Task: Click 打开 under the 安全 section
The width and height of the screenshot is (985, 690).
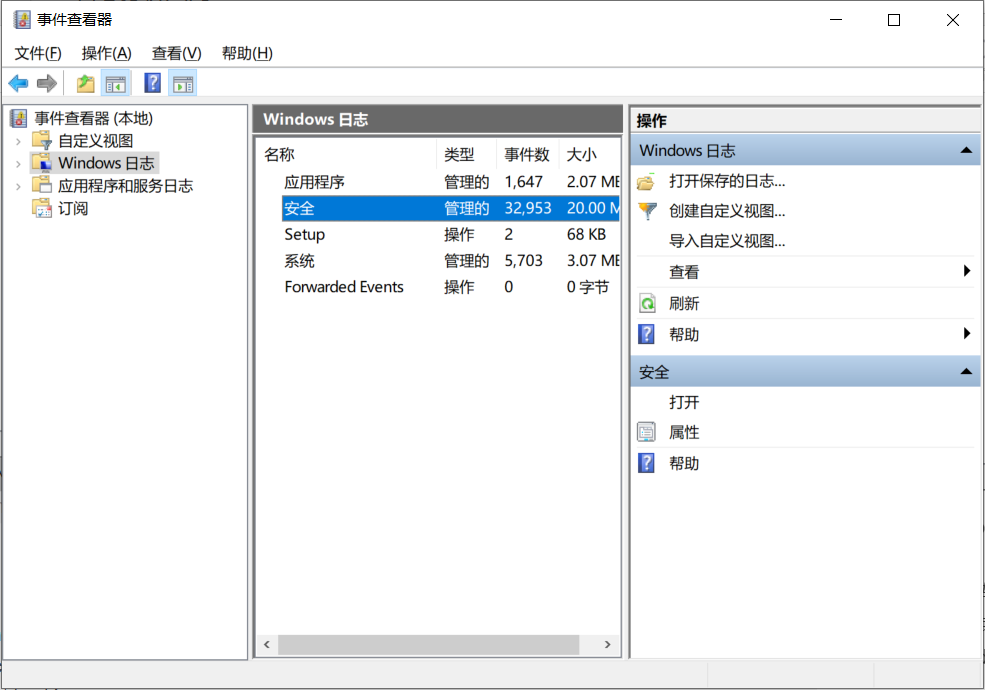Action: click(x=684, y=402)
